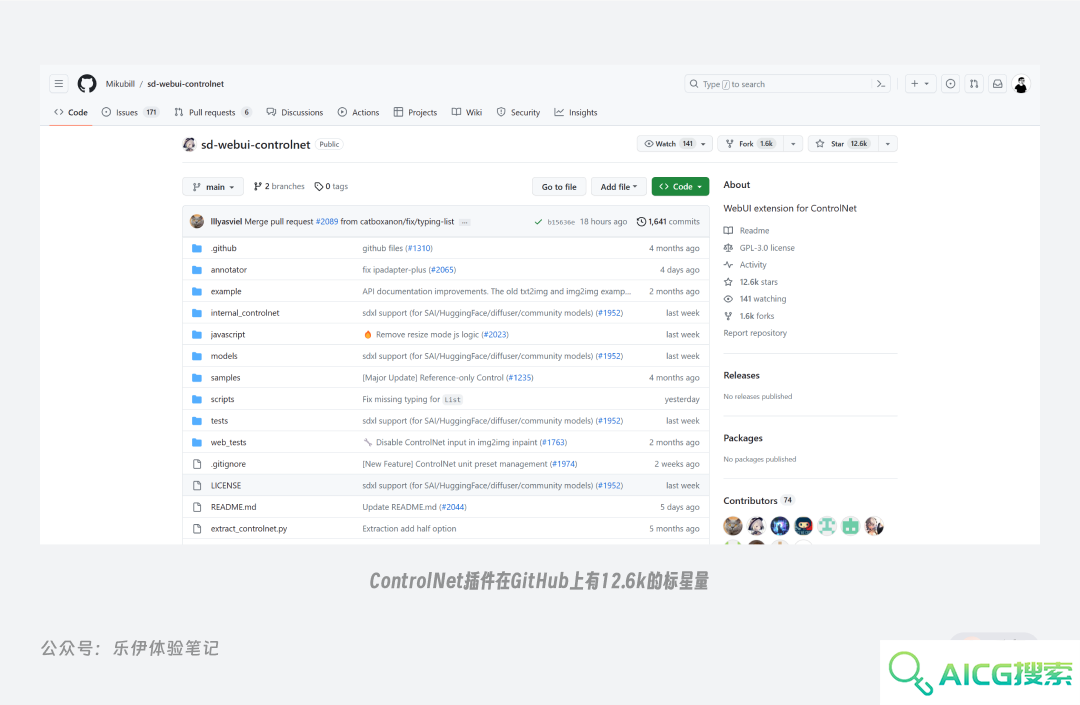Screen dimensions: 1080x705
Task: Open the internal_controlnet folder
Action: 245,313
